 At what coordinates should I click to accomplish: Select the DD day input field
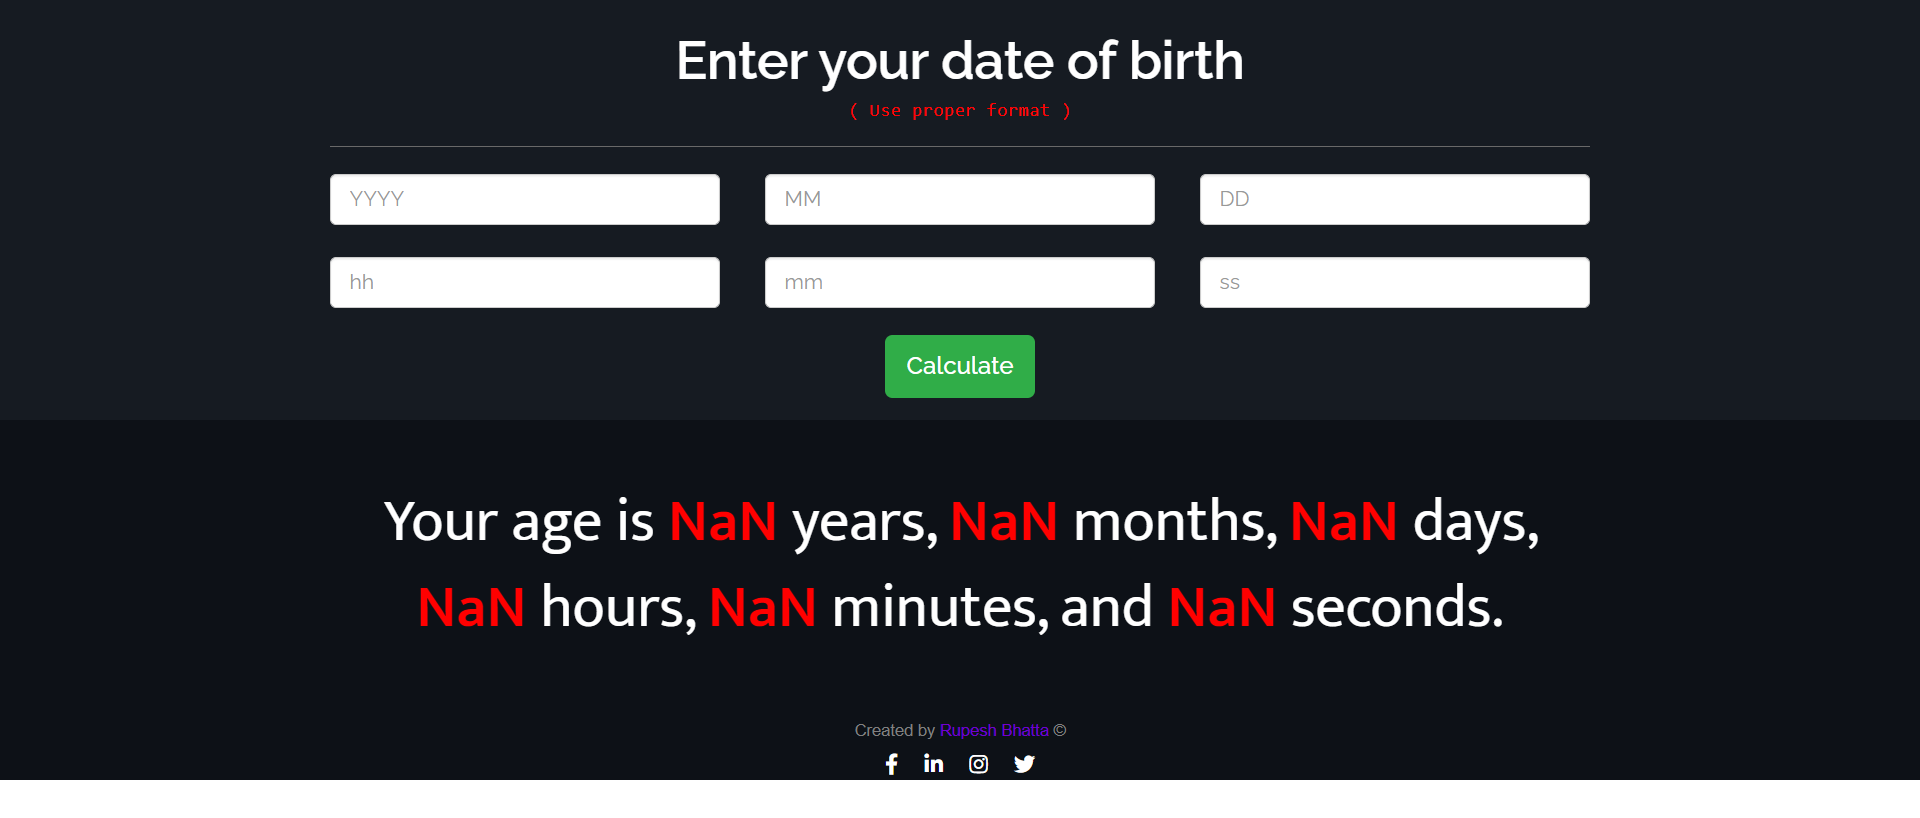click(1394, 199)
